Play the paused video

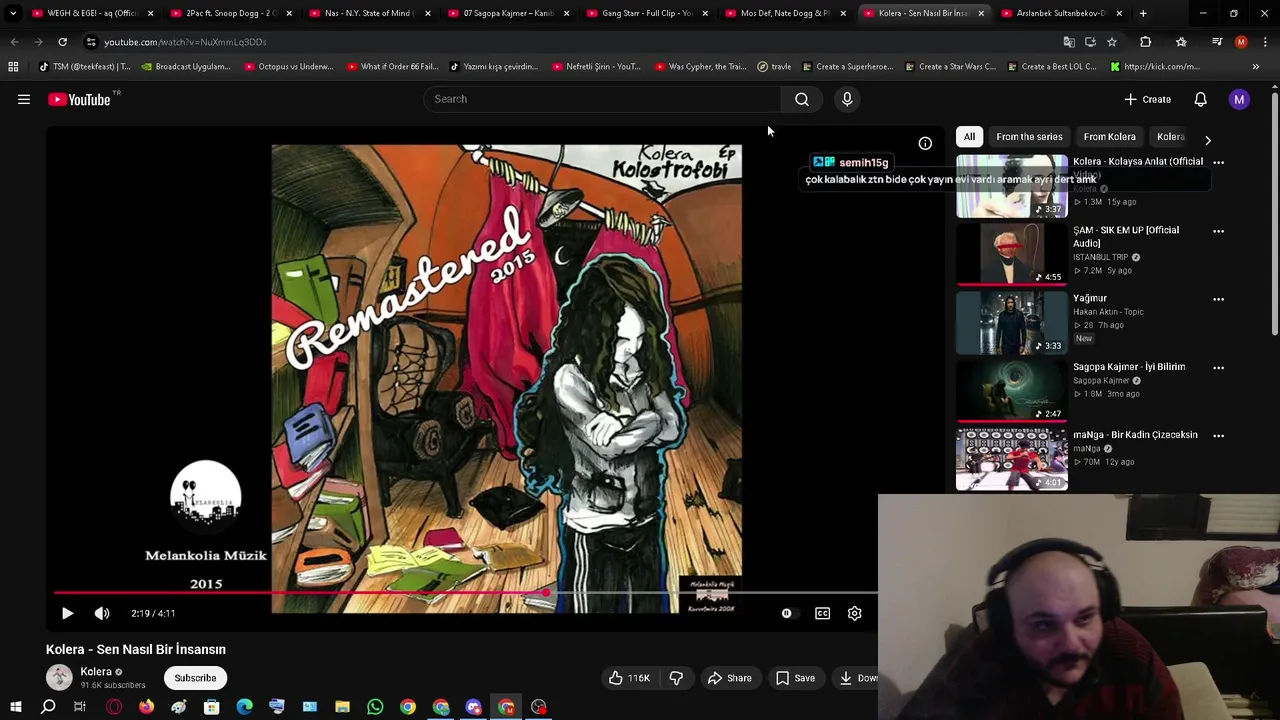(67, 613)
